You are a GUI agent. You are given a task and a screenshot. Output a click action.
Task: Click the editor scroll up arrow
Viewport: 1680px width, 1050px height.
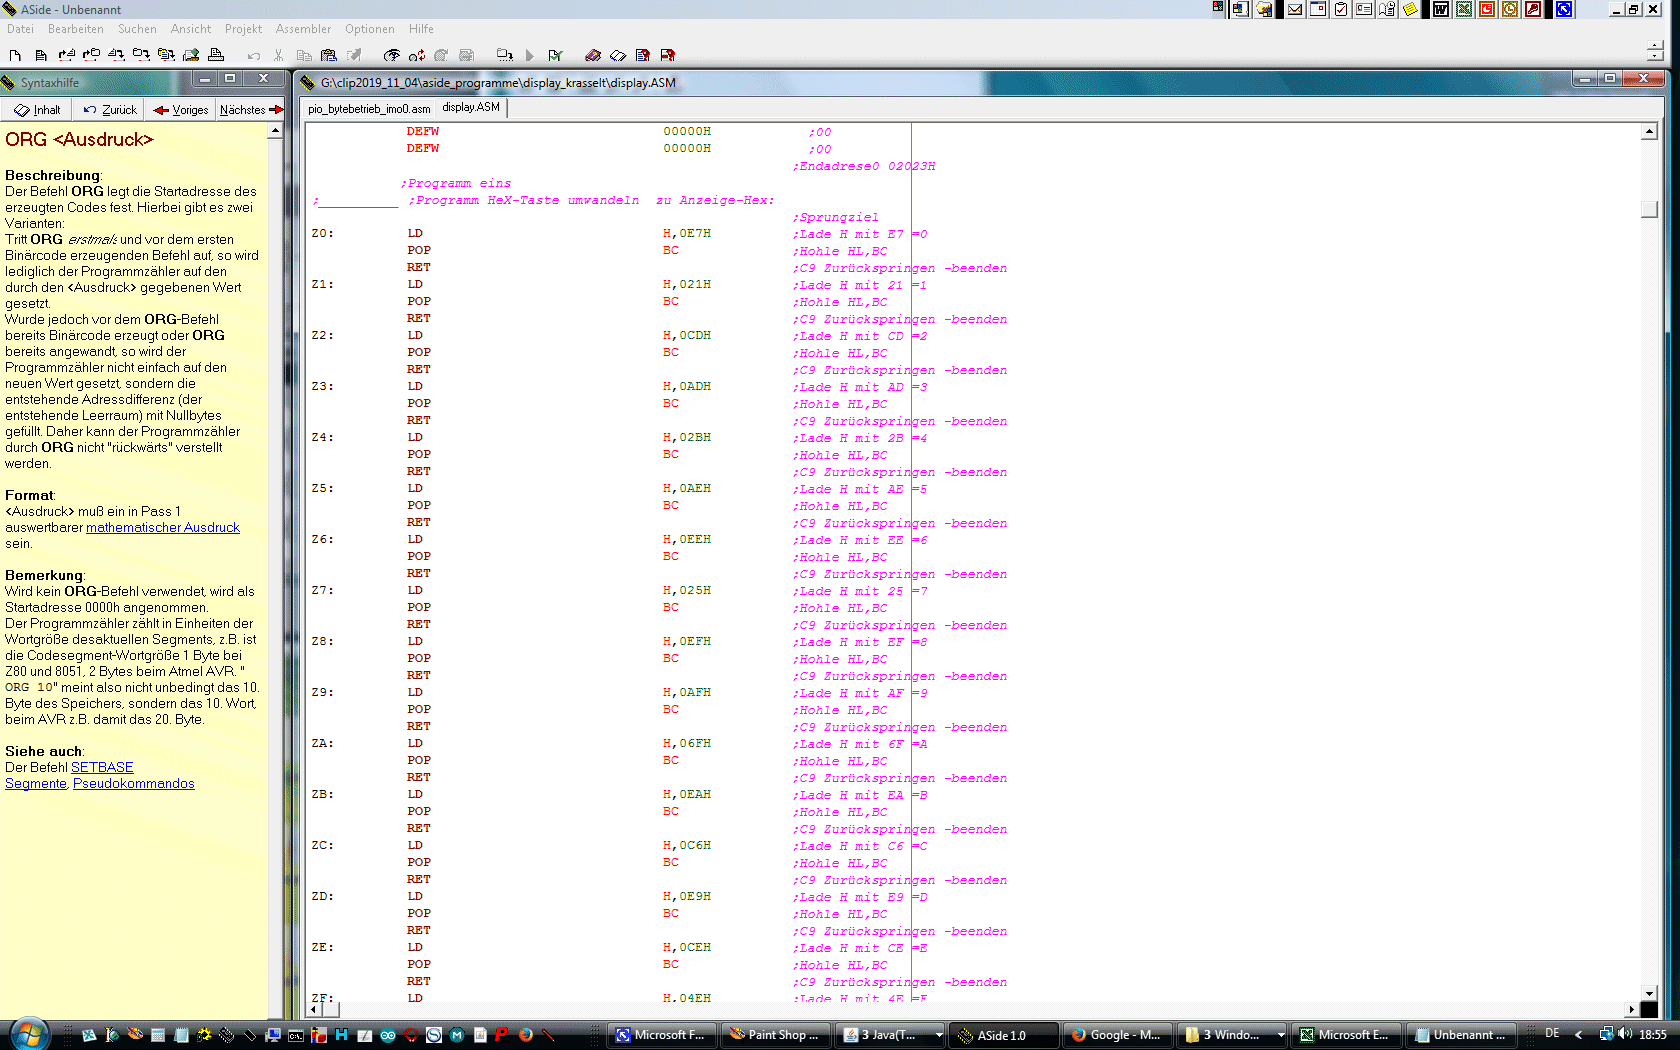coord(1650,132)
